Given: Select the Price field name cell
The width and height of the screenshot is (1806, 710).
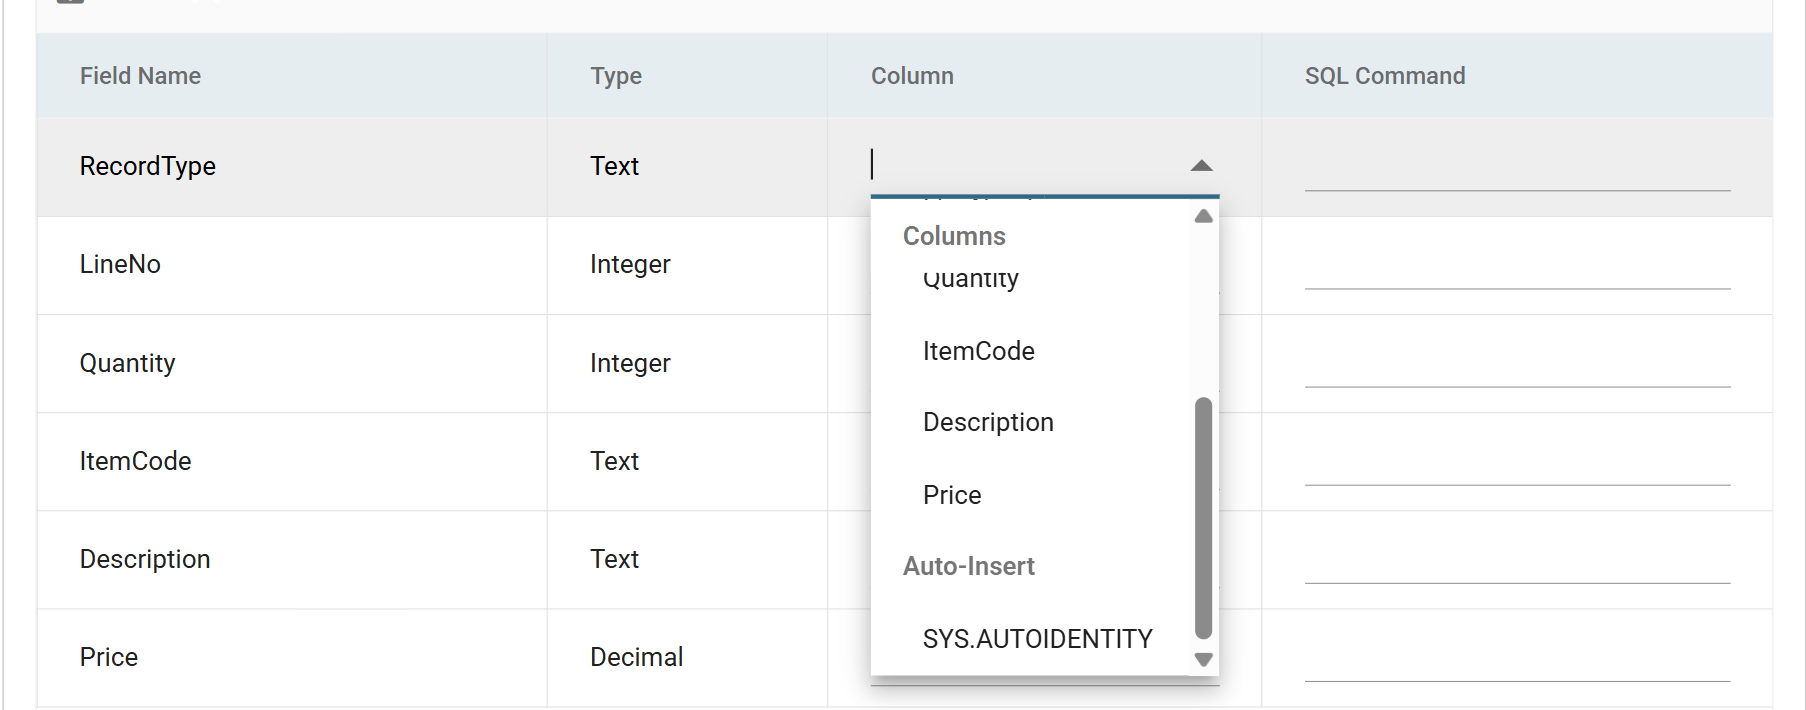Looking at the screenshot, I should point(292,657).
